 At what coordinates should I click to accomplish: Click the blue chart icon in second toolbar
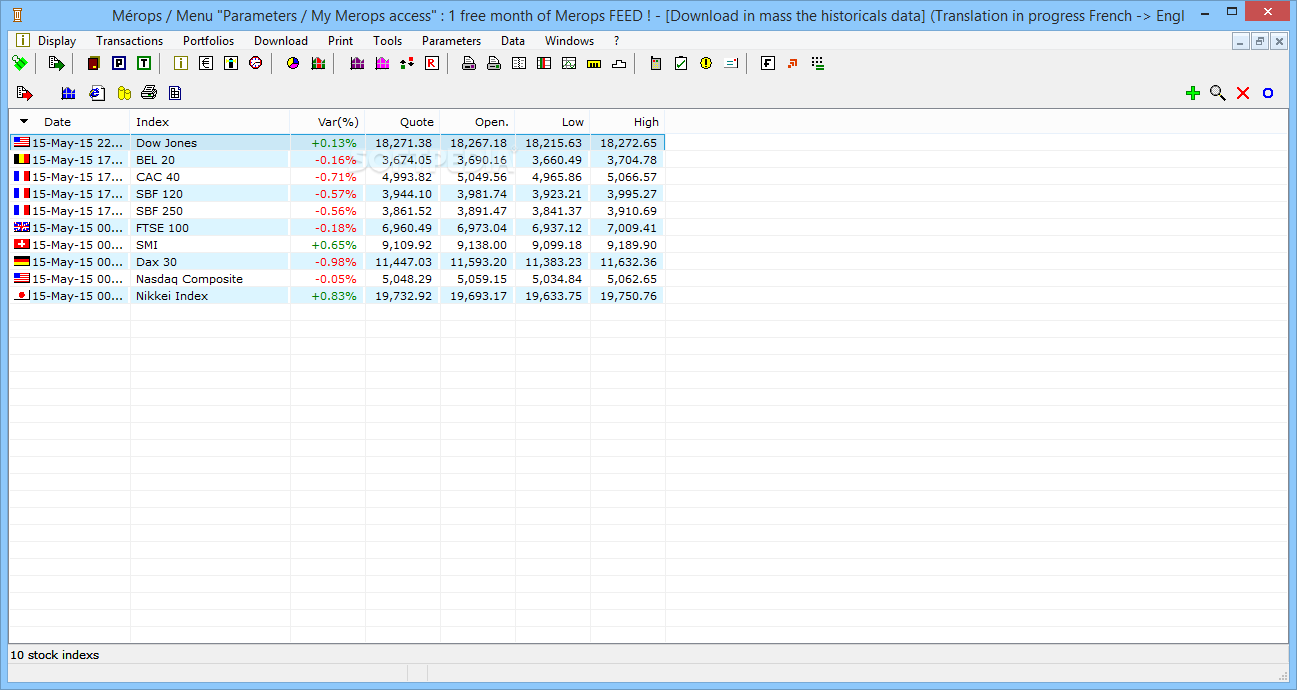tap(69, 93)
